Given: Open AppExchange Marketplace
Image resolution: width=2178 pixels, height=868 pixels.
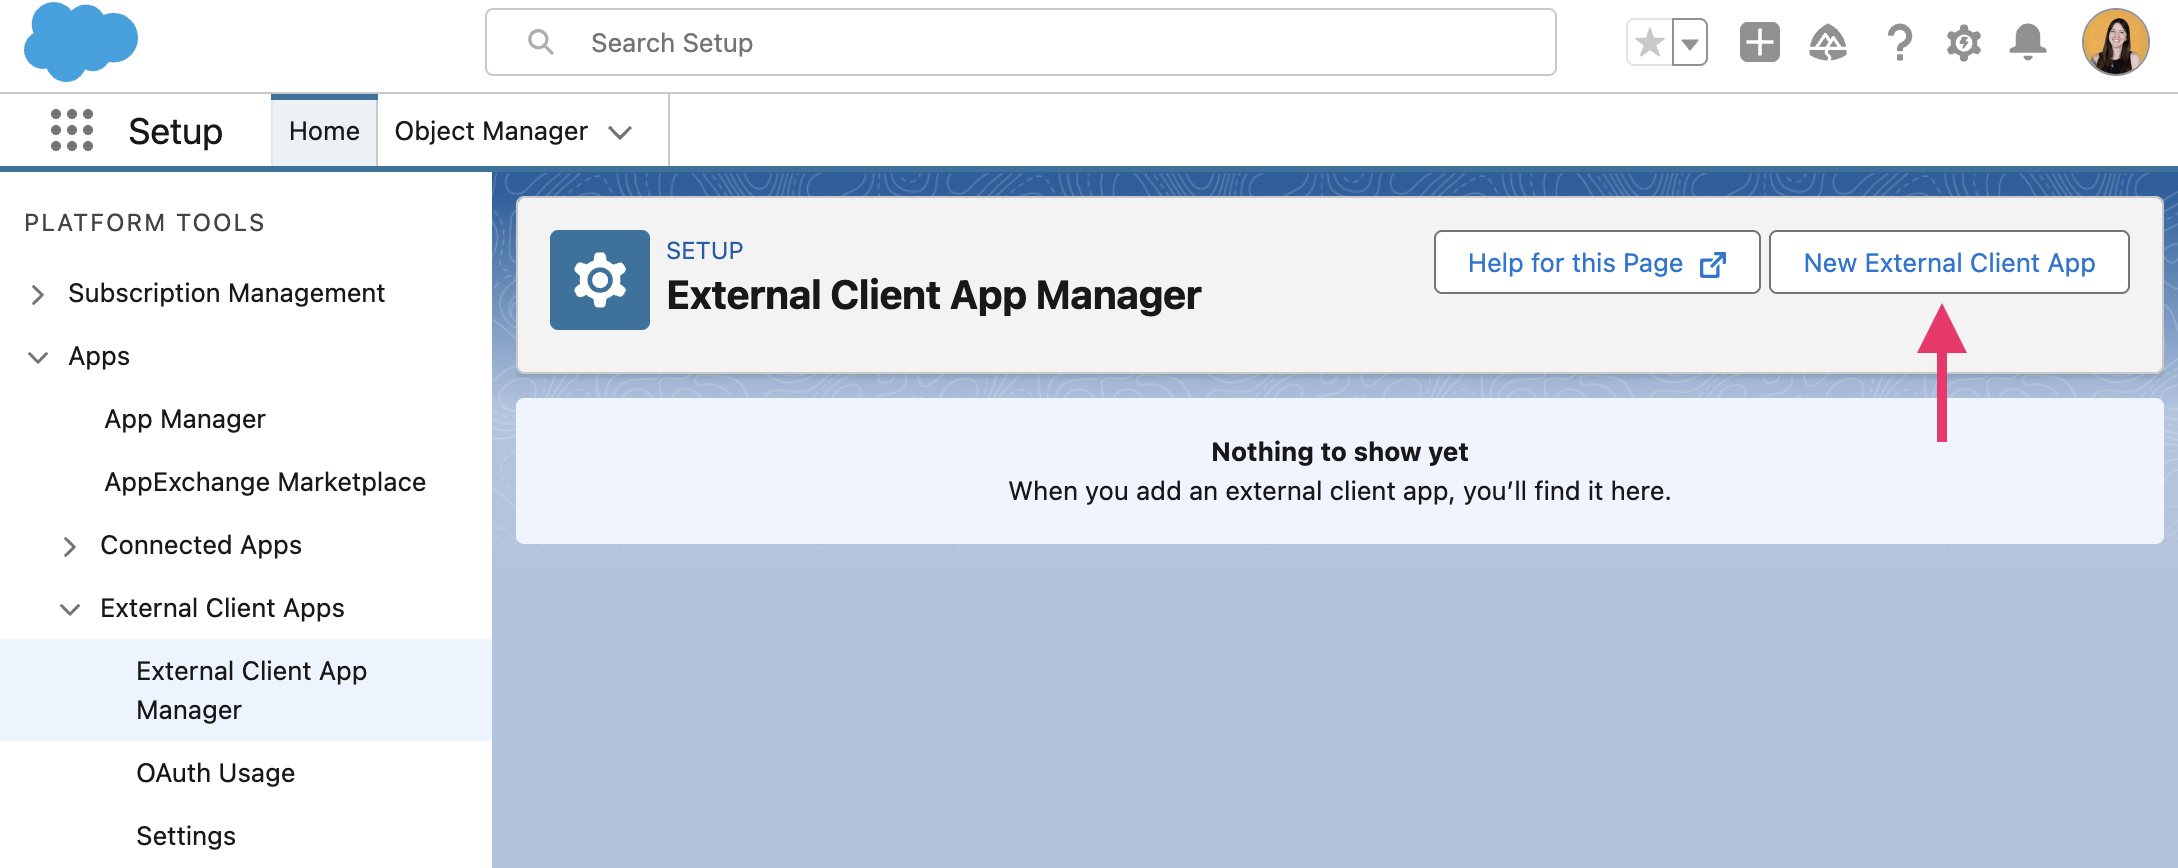Looking at the screenshot, I should click(x=265, y=482).
